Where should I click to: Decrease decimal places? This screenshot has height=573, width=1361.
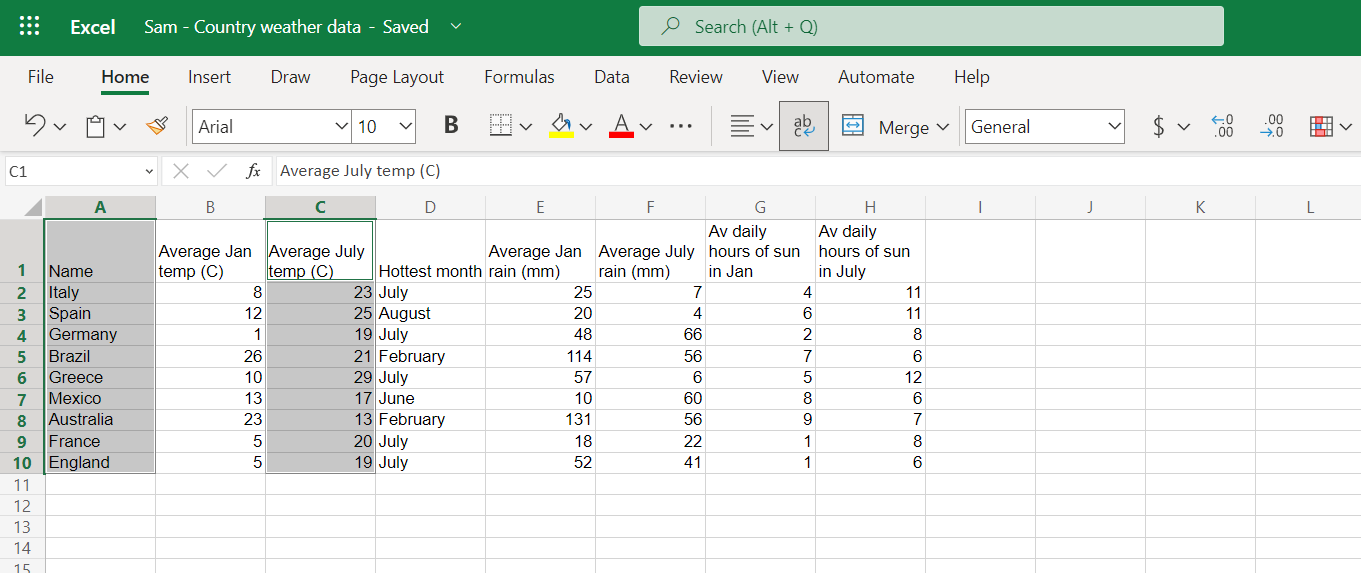pos(1272,126)
